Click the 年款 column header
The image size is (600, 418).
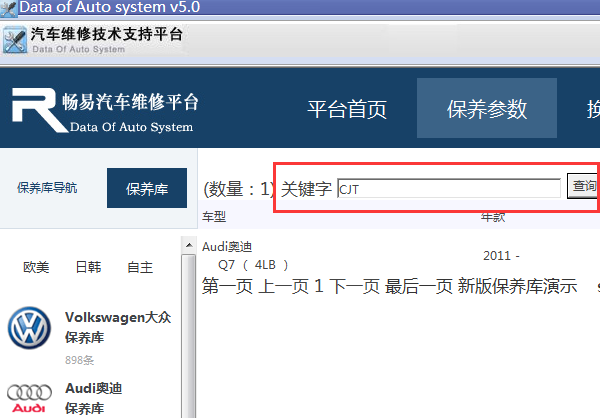click(493, 217)
